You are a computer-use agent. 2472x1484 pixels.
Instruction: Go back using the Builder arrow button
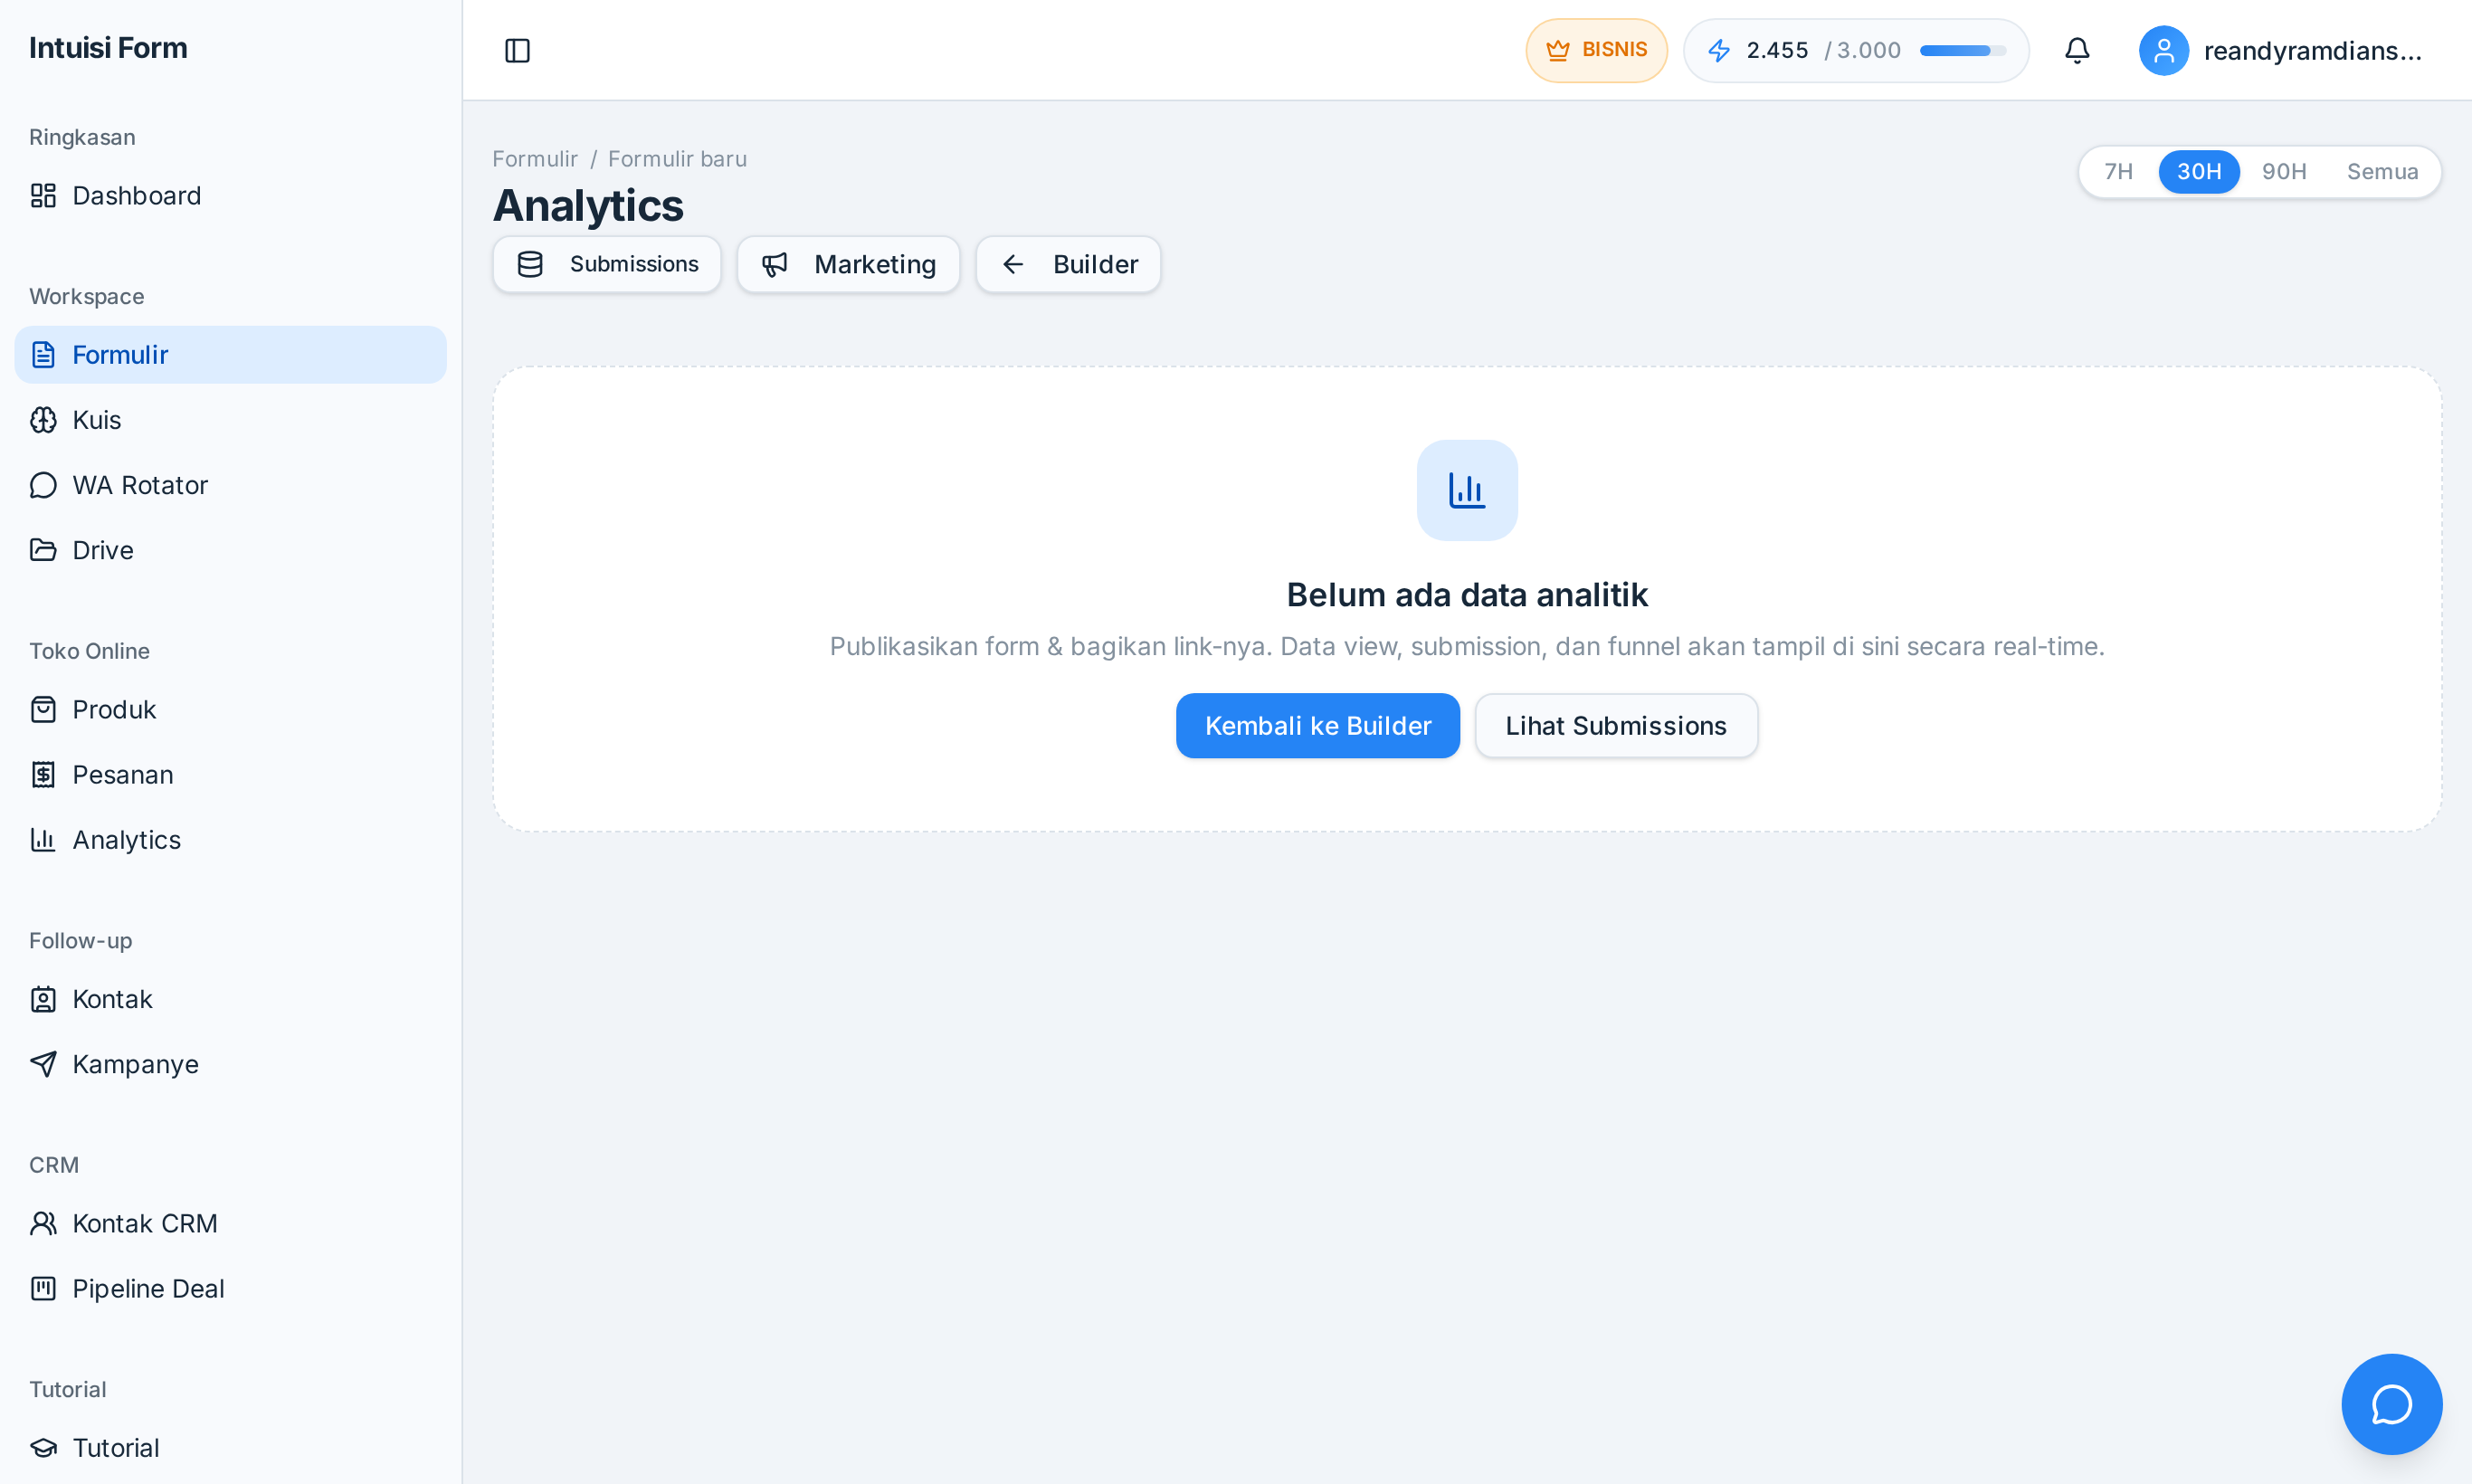pos(1068,264)
